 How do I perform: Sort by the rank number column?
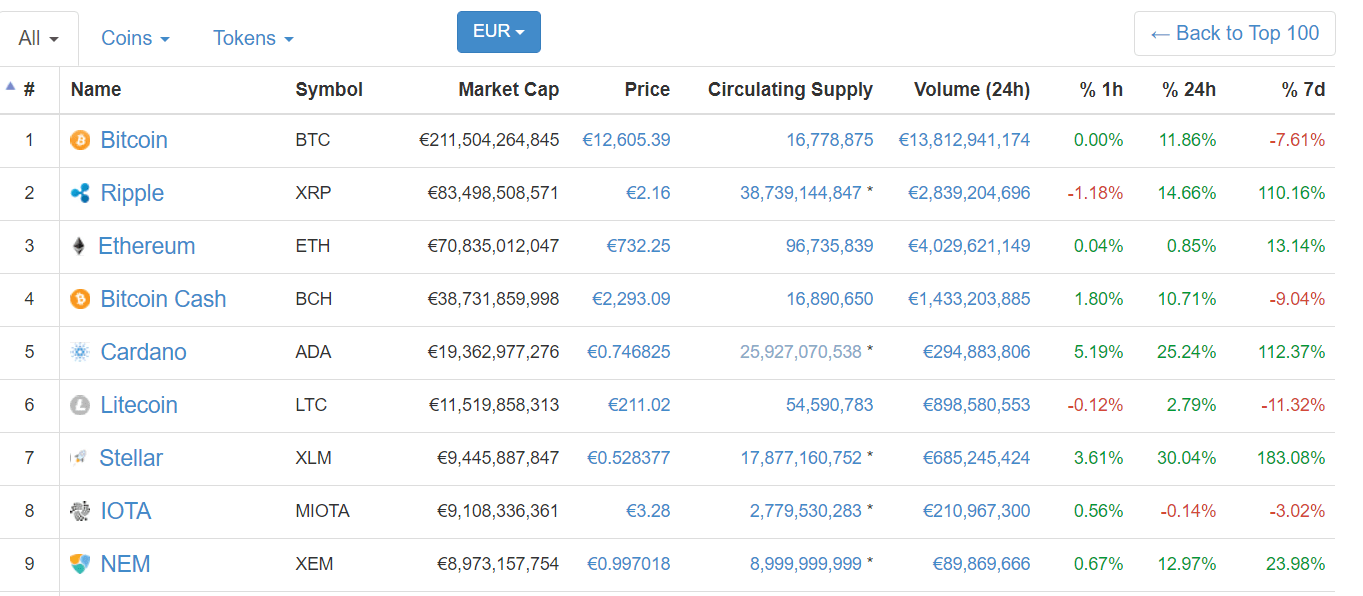point(29,90)
